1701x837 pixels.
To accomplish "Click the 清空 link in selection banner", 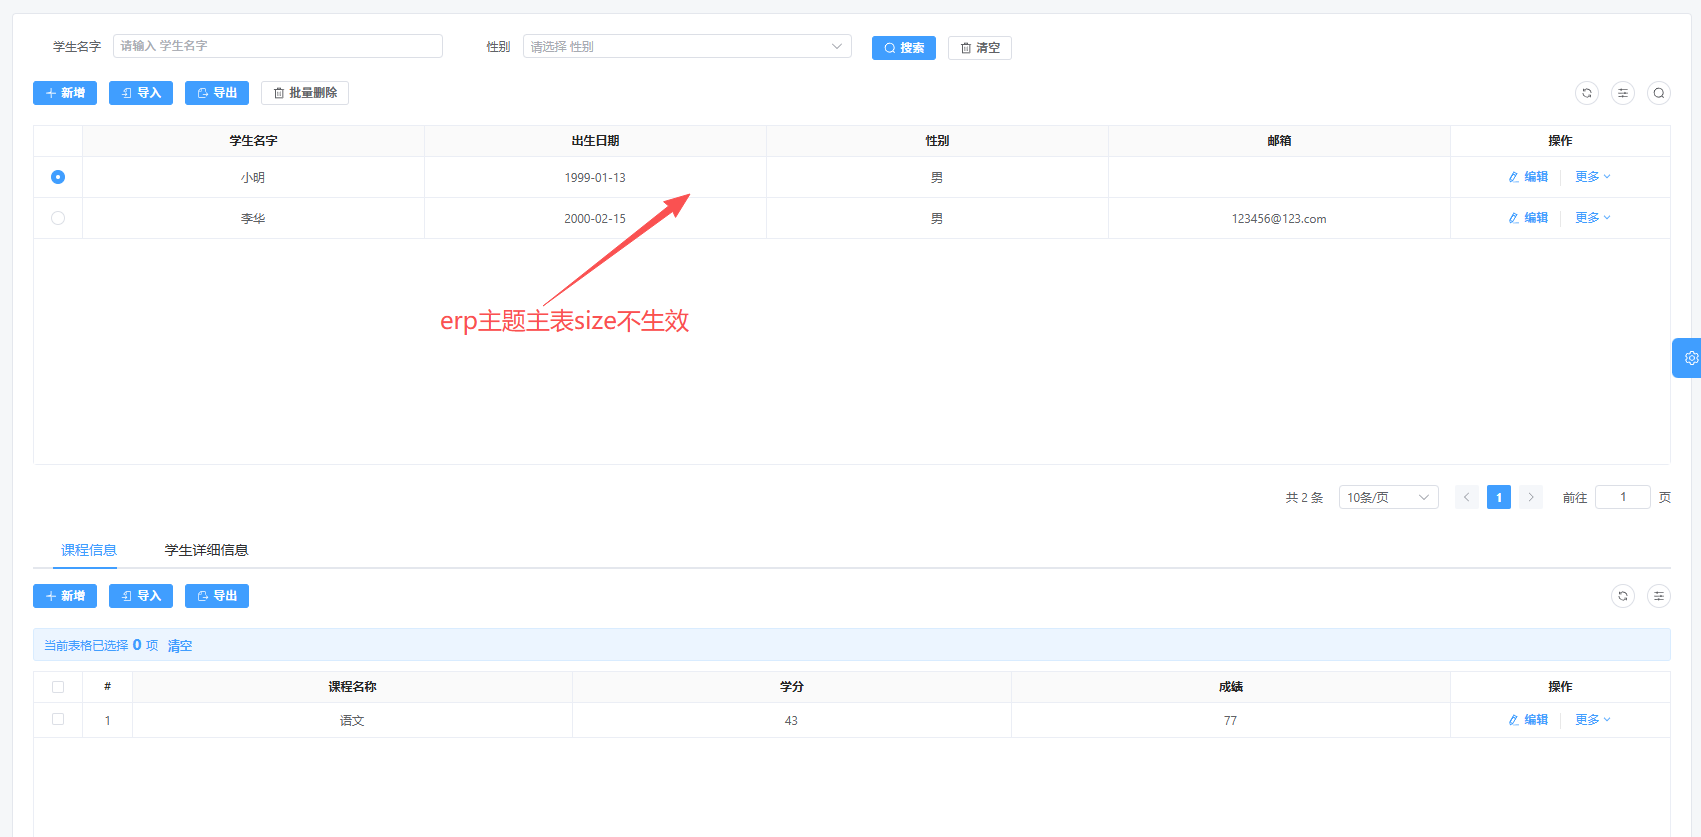I will click(x=180, y=646).
